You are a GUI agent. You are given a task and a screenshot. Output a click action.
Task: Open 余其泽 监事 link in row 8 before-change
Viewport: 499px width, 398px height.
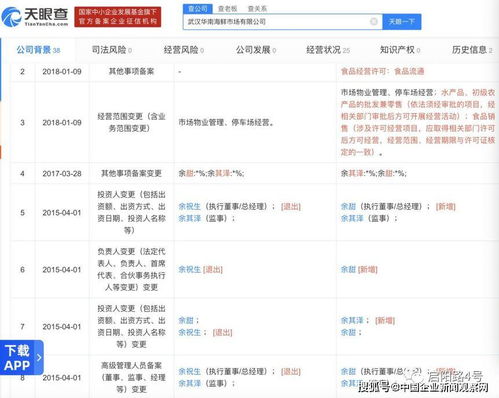(x=190, y=383)
